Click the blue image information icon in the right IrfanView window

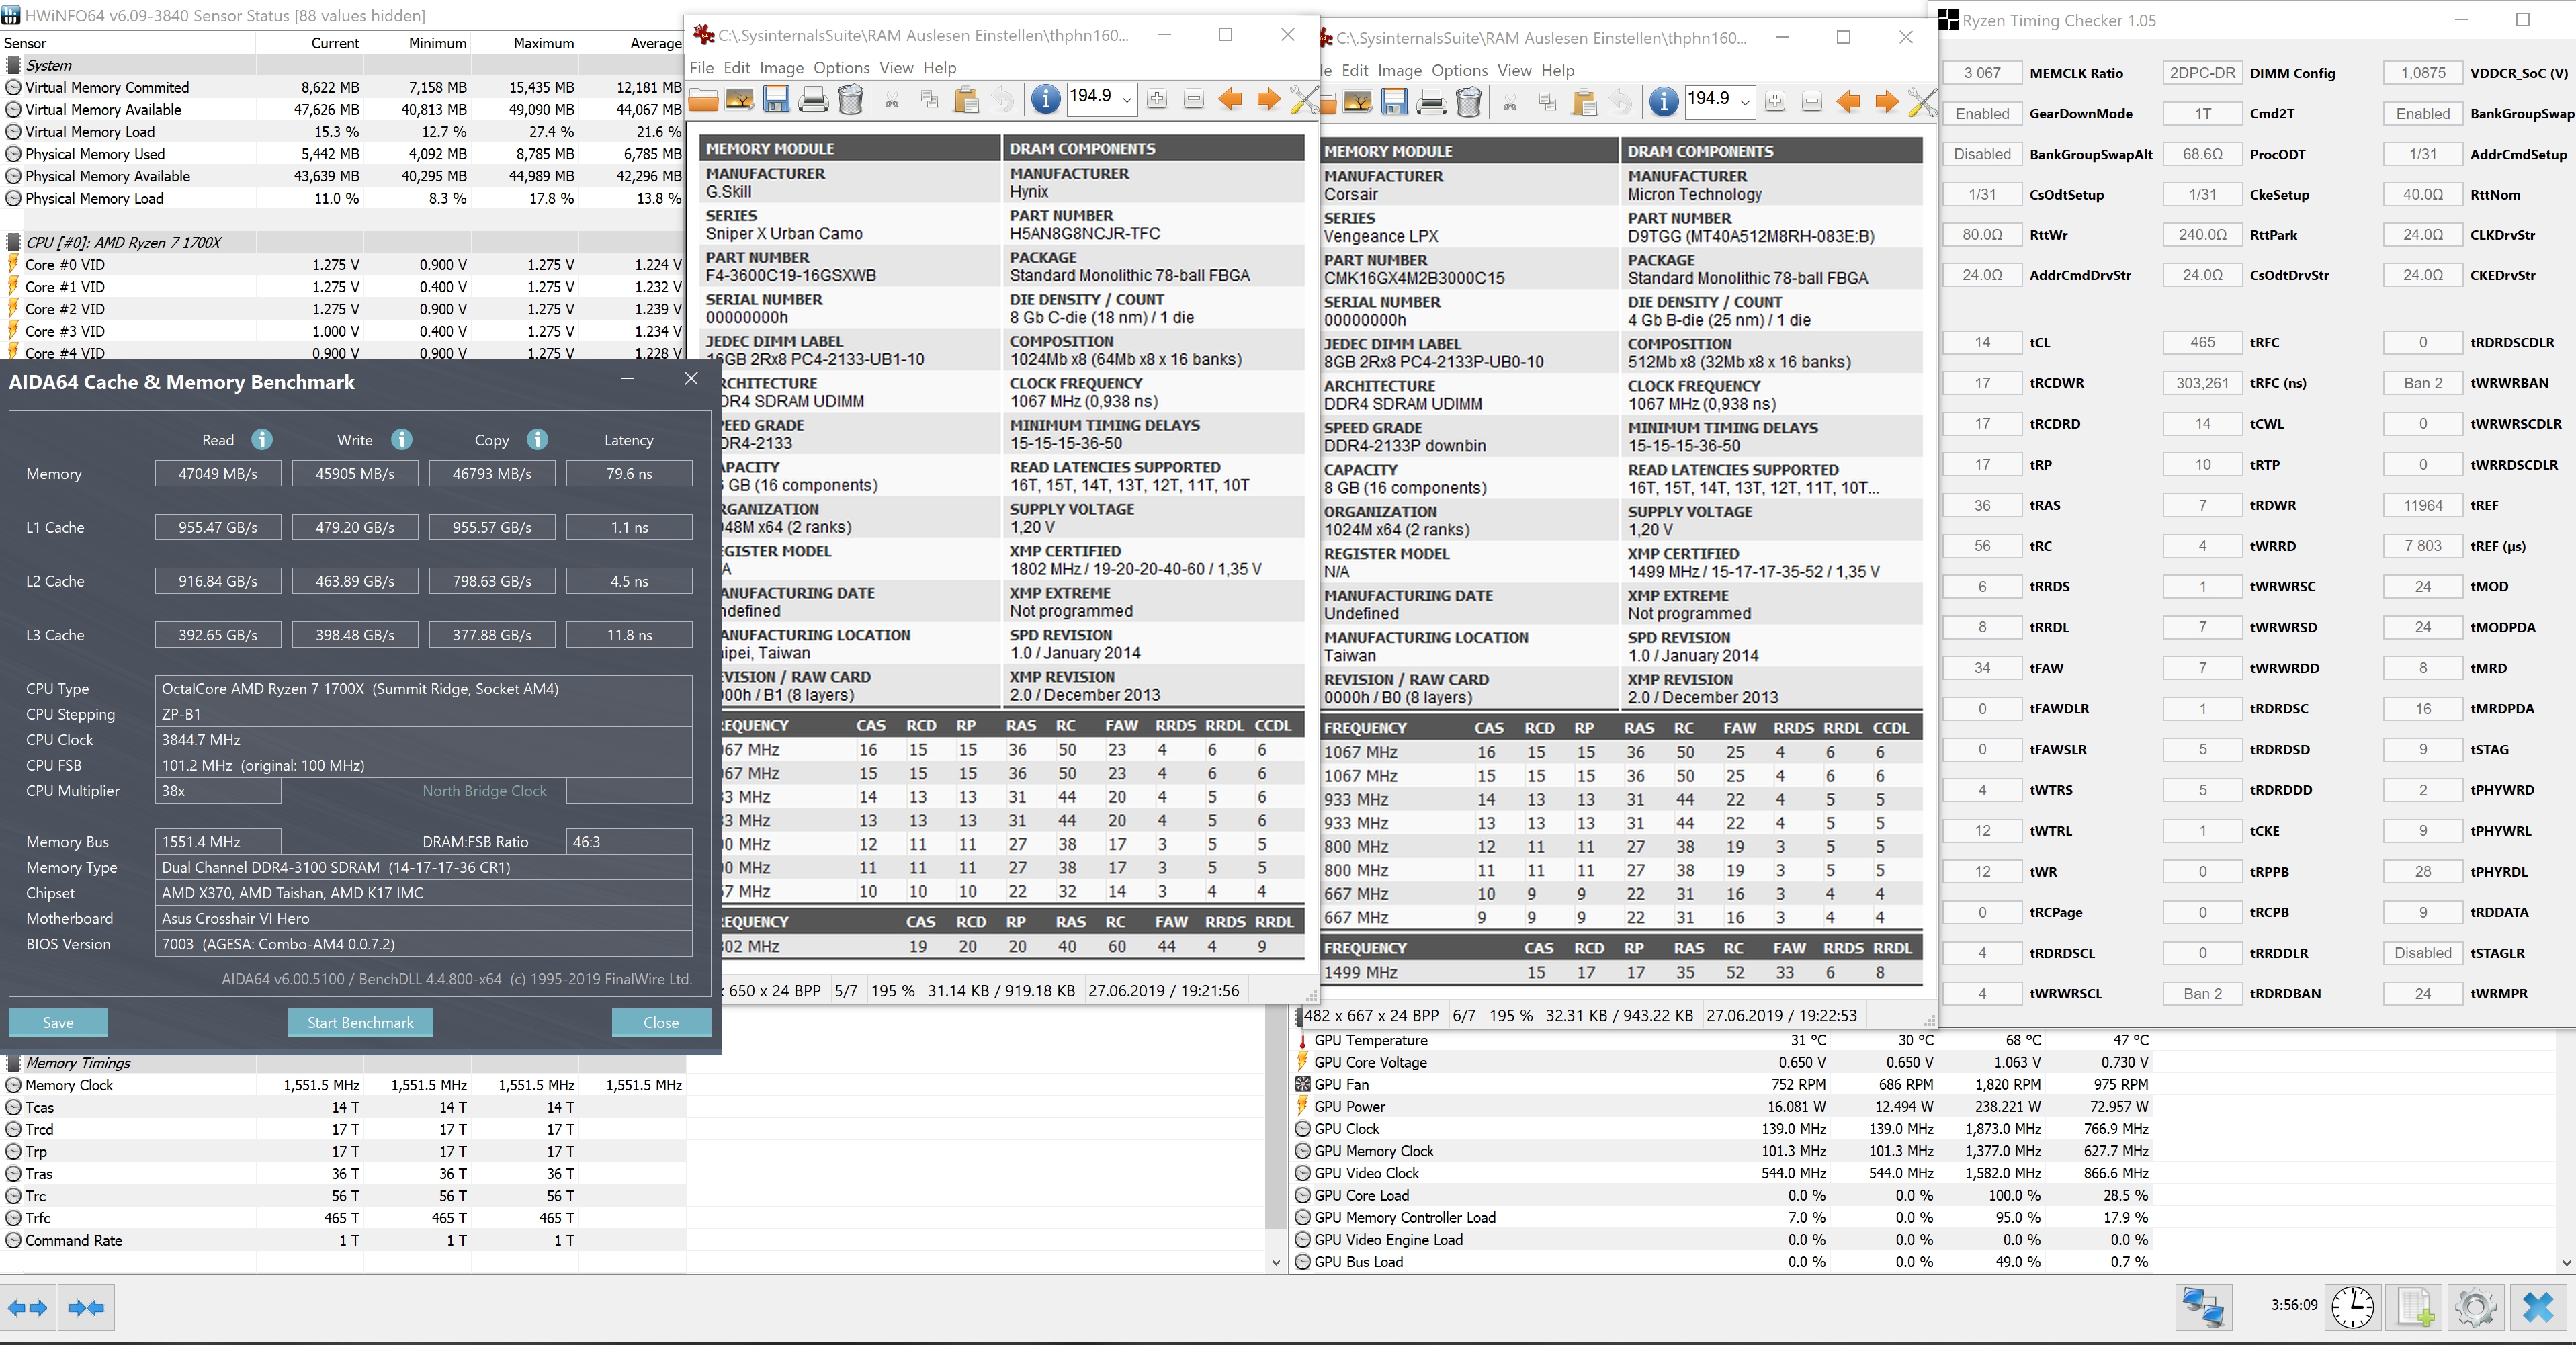point(1663,102)
